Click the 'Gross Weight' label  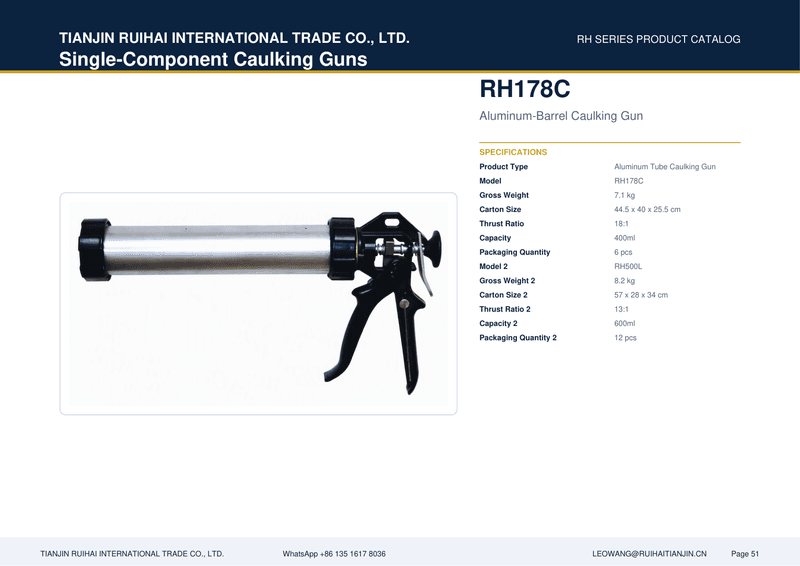point(504,195)
